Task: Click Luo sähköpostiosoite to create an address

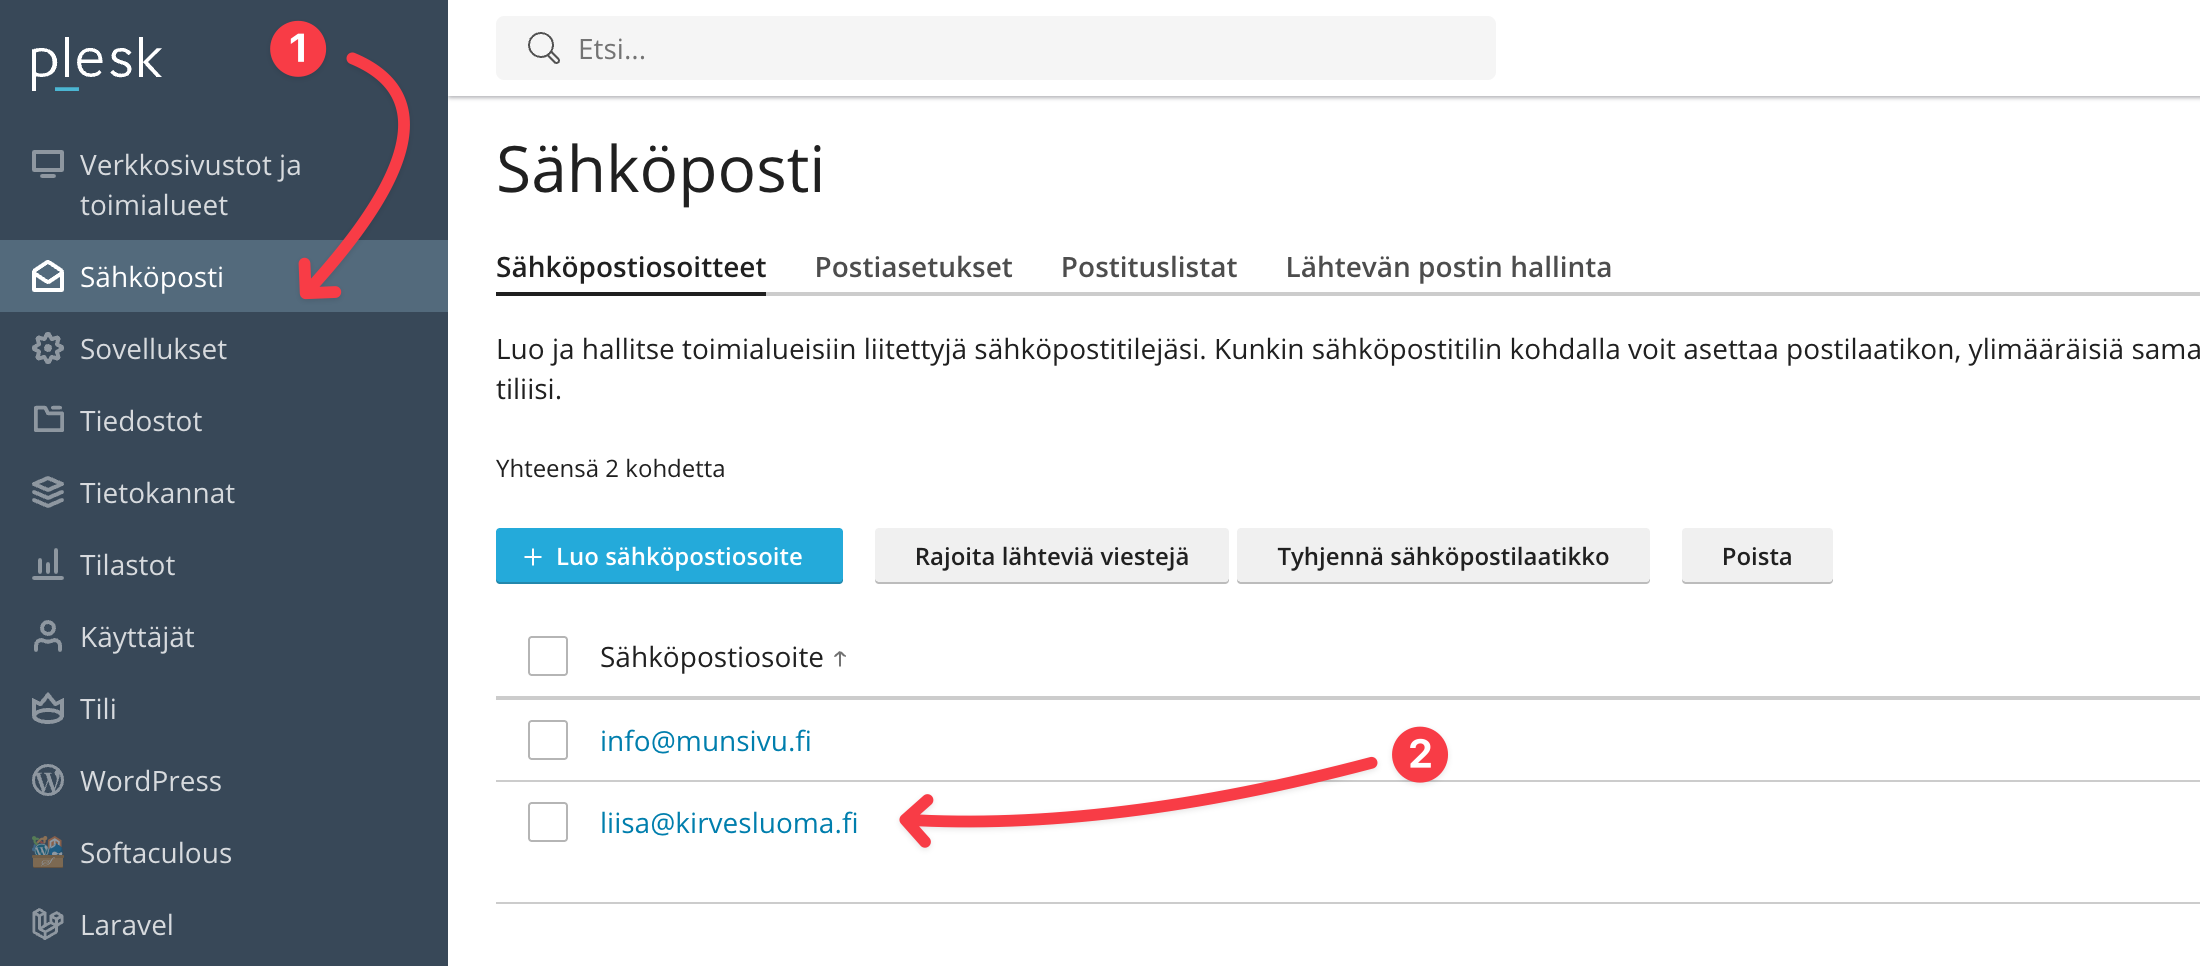Action: 669,556
